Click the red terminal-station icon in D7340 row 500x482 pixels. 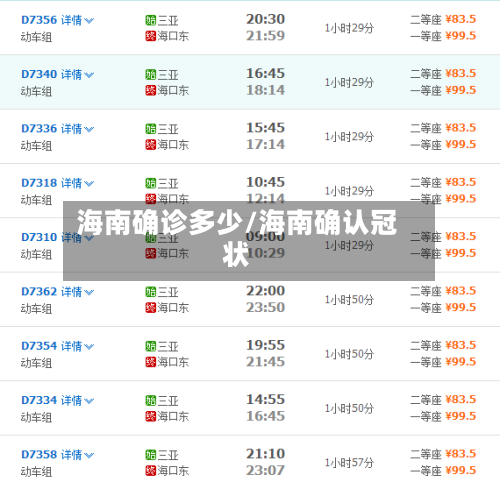151,90
